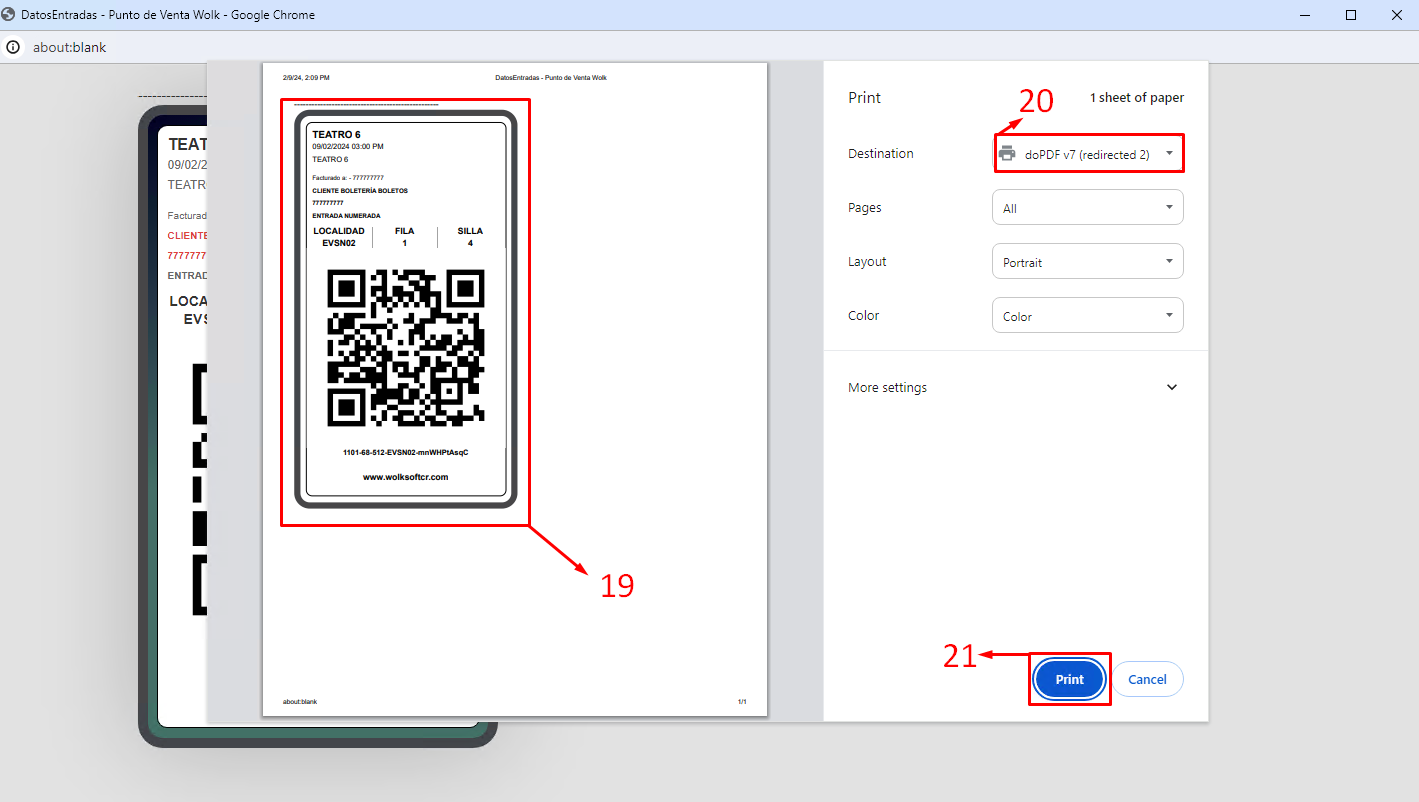
Task: Cancel the print dialog
Action: click(x=1147, y=679)
